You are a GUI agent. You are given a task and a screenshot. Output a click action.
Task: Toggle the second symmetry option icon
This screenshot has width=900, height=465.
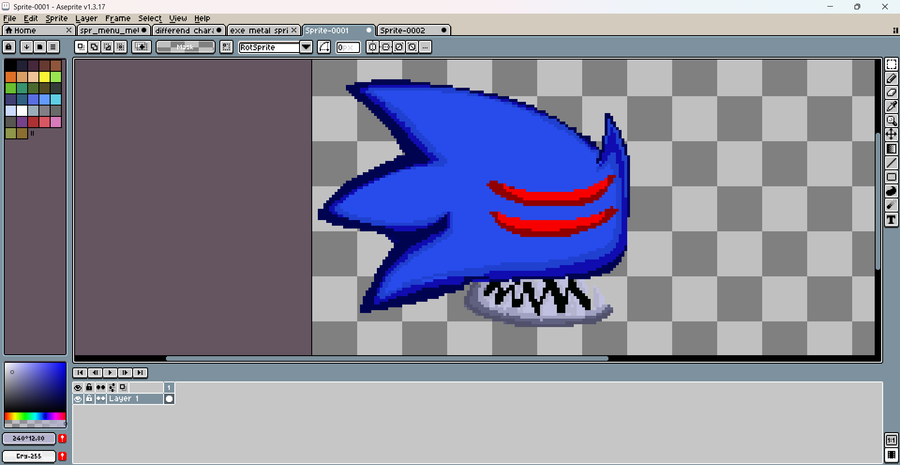(386, 47)
